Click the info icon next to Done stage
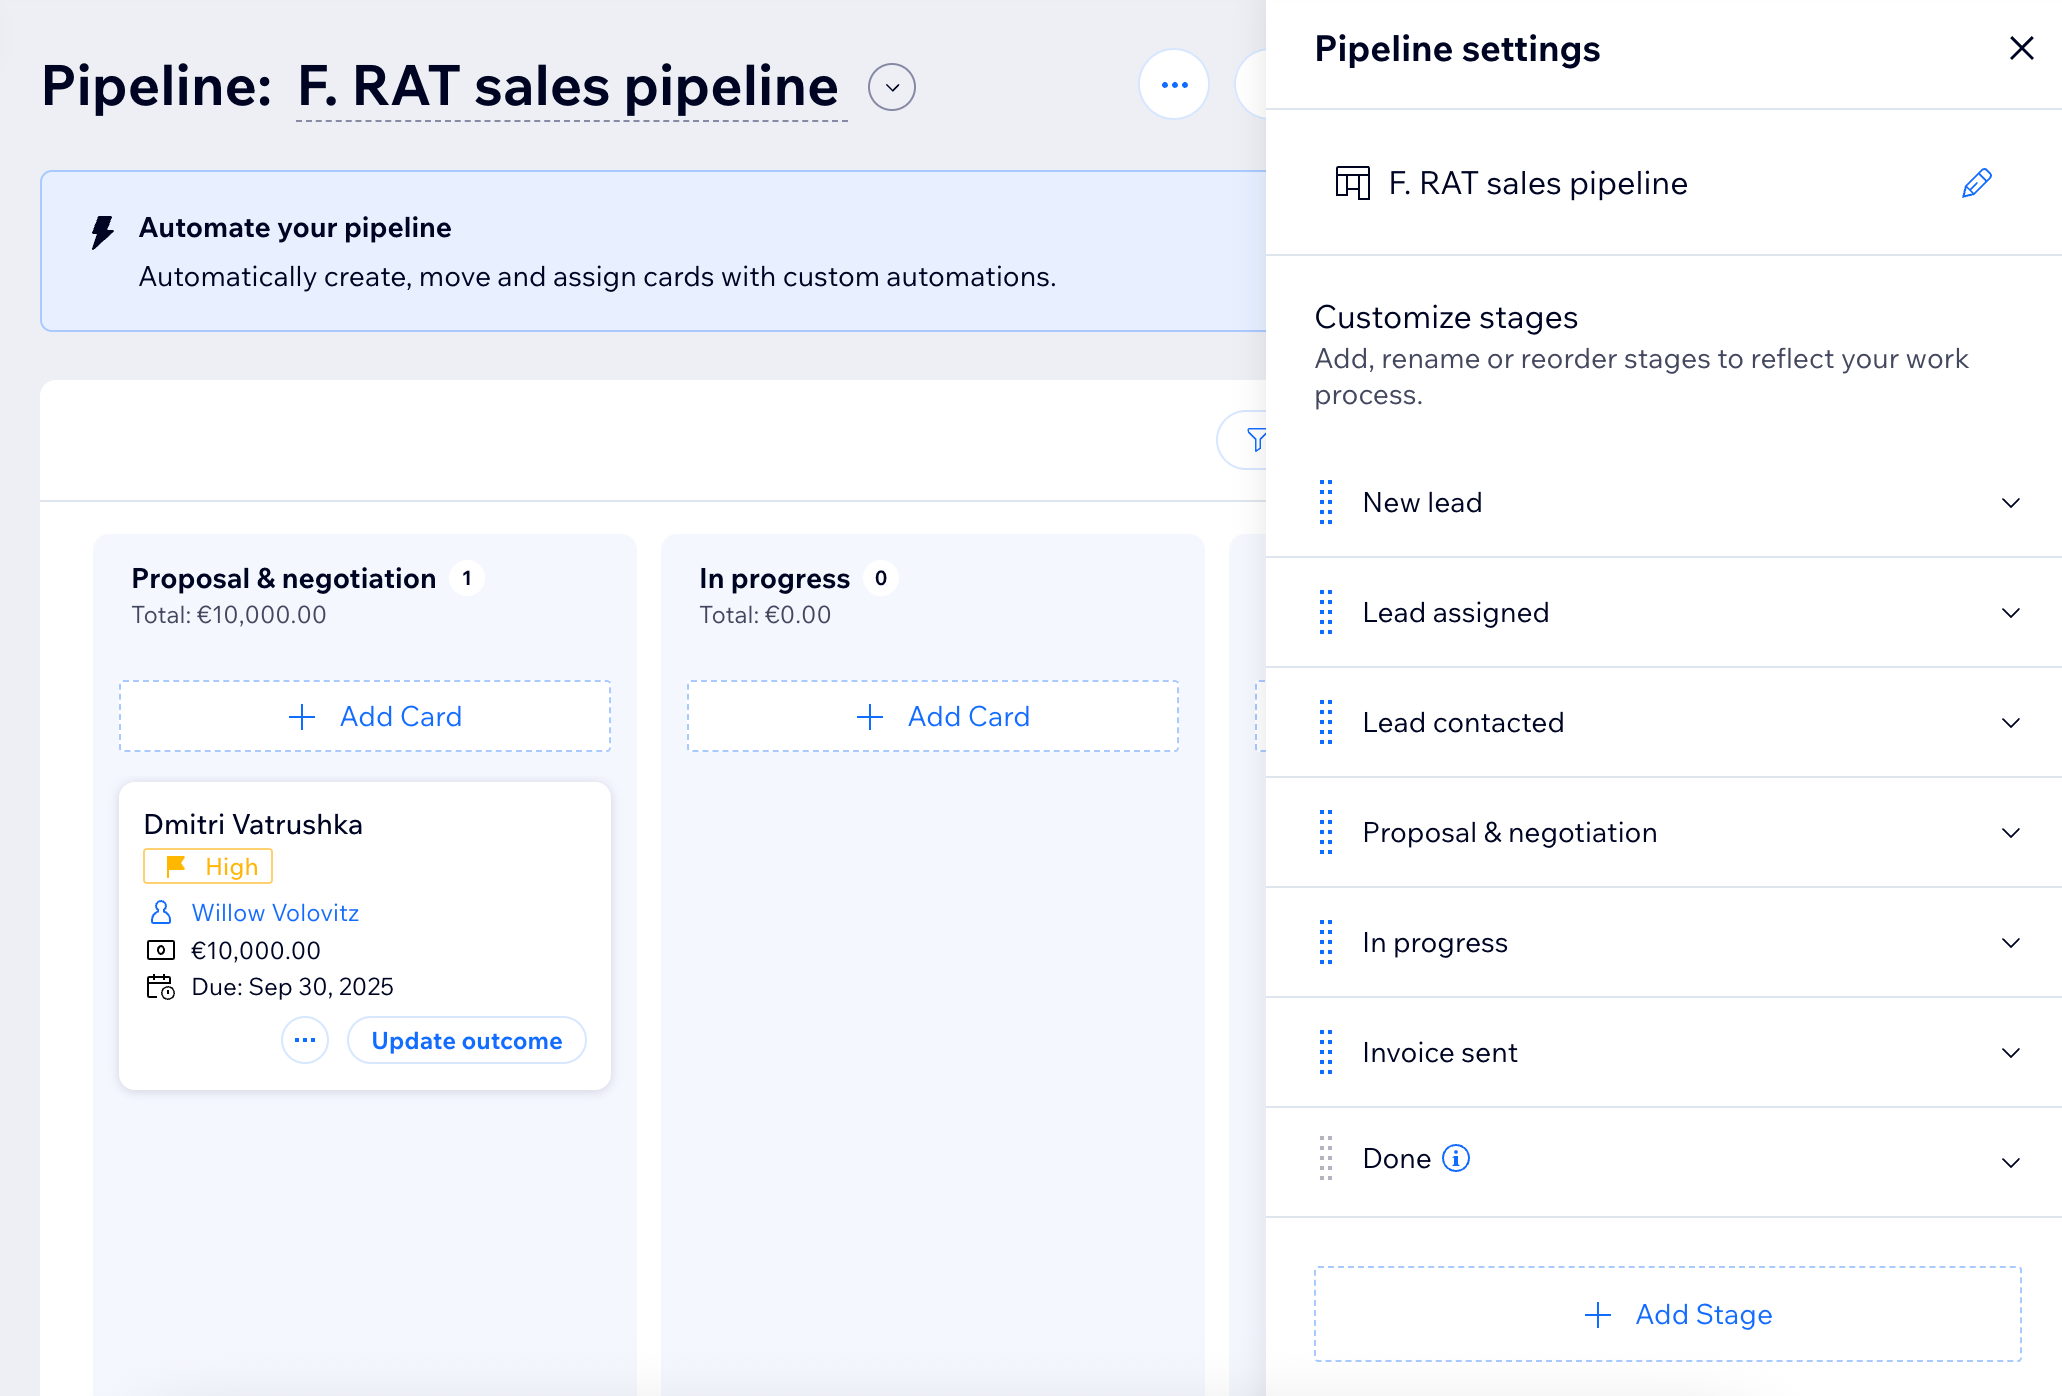The width and height of the screenshot is (2062, 1396). (x=1457, y=1158)
